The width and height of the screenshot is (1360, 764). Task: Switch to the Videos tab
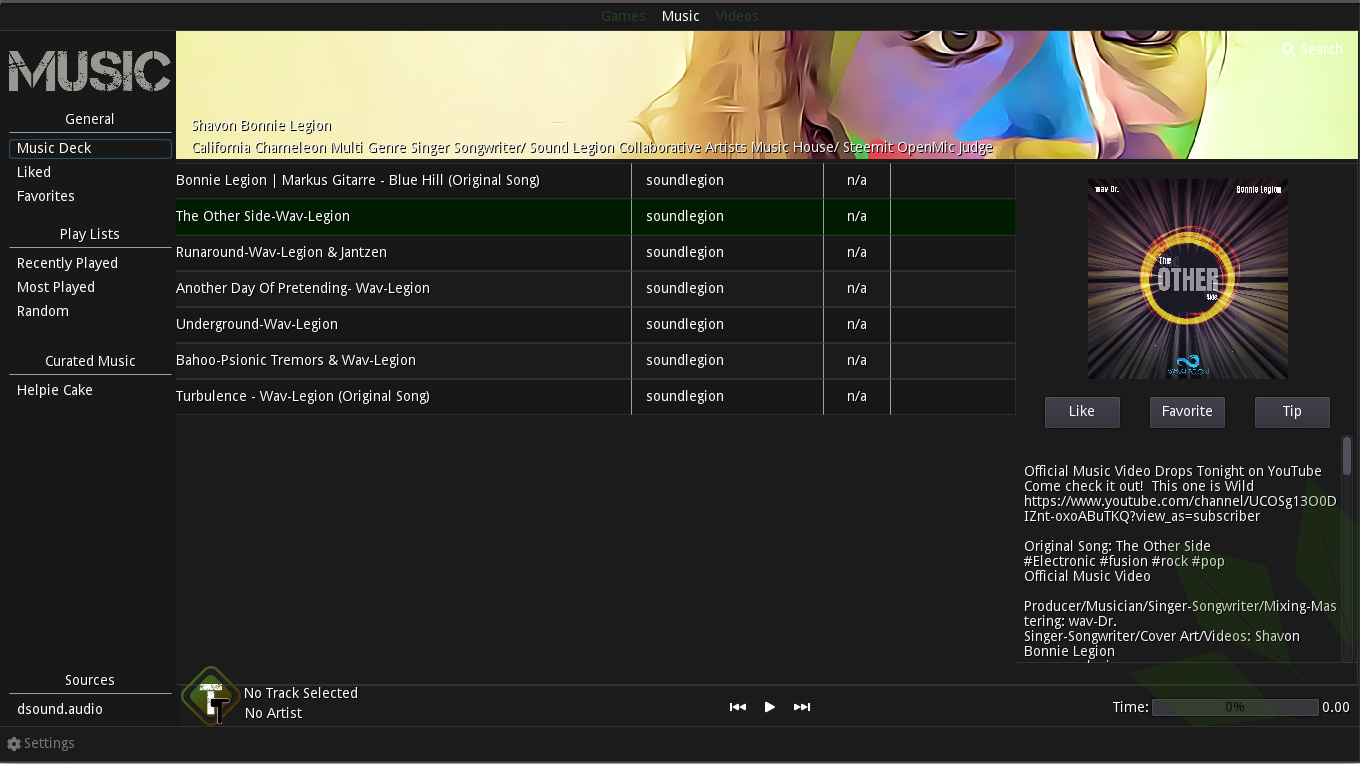[x=737, y=16]
